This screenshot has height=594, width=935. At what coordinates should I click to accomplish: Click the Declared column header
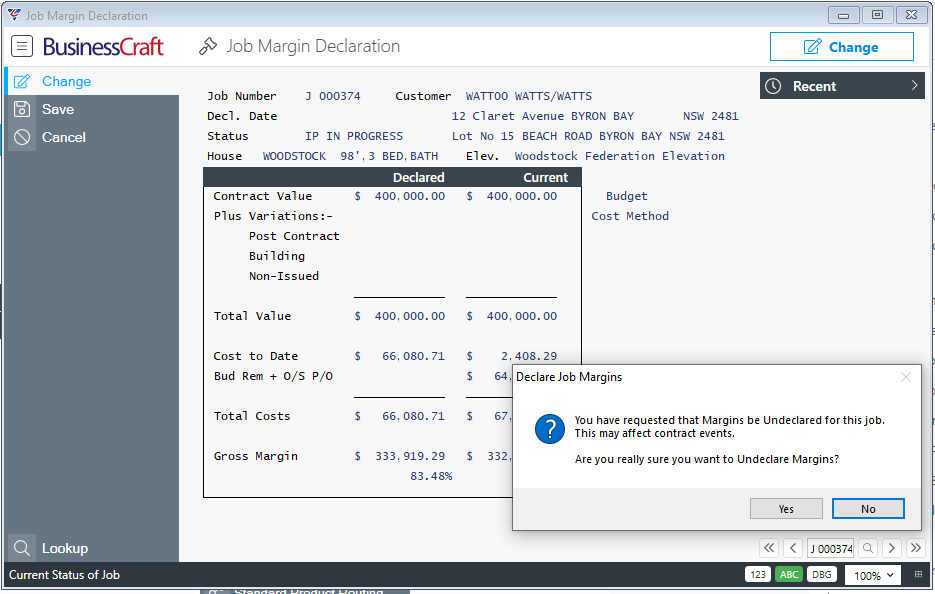click(x=419, y=177)
